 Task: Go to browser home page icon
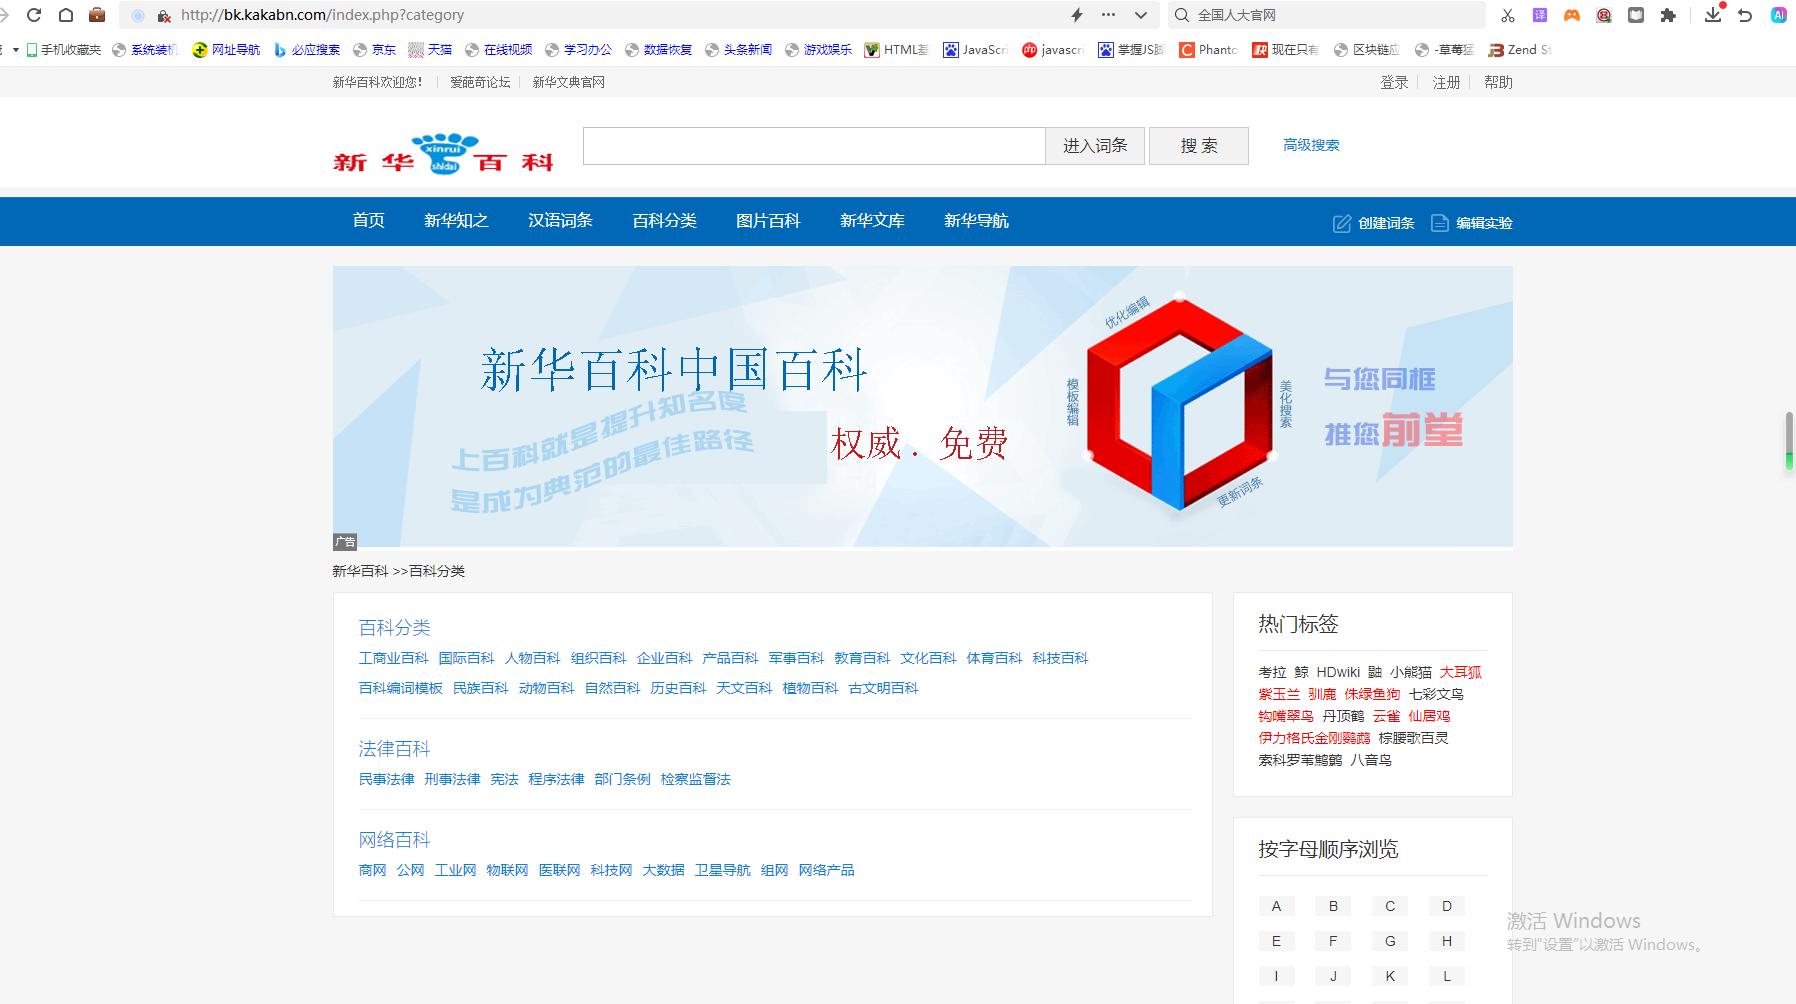pos(66,15)
